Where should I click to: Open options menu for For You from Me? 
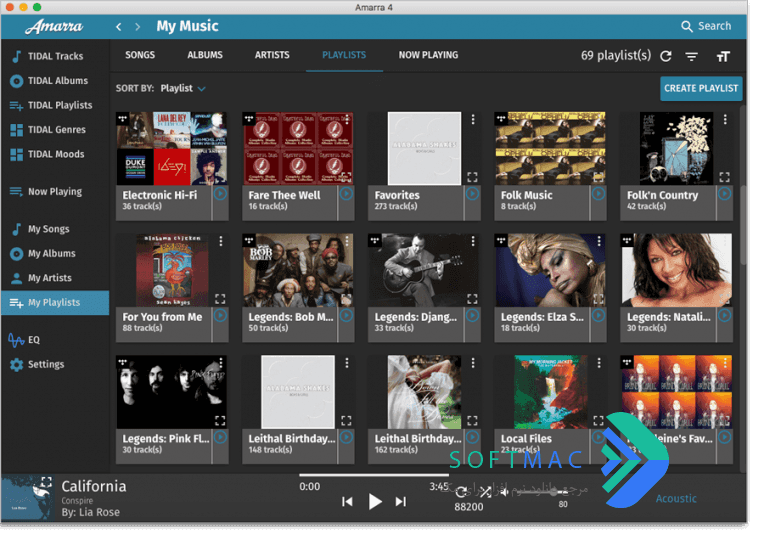coord(221,241)
